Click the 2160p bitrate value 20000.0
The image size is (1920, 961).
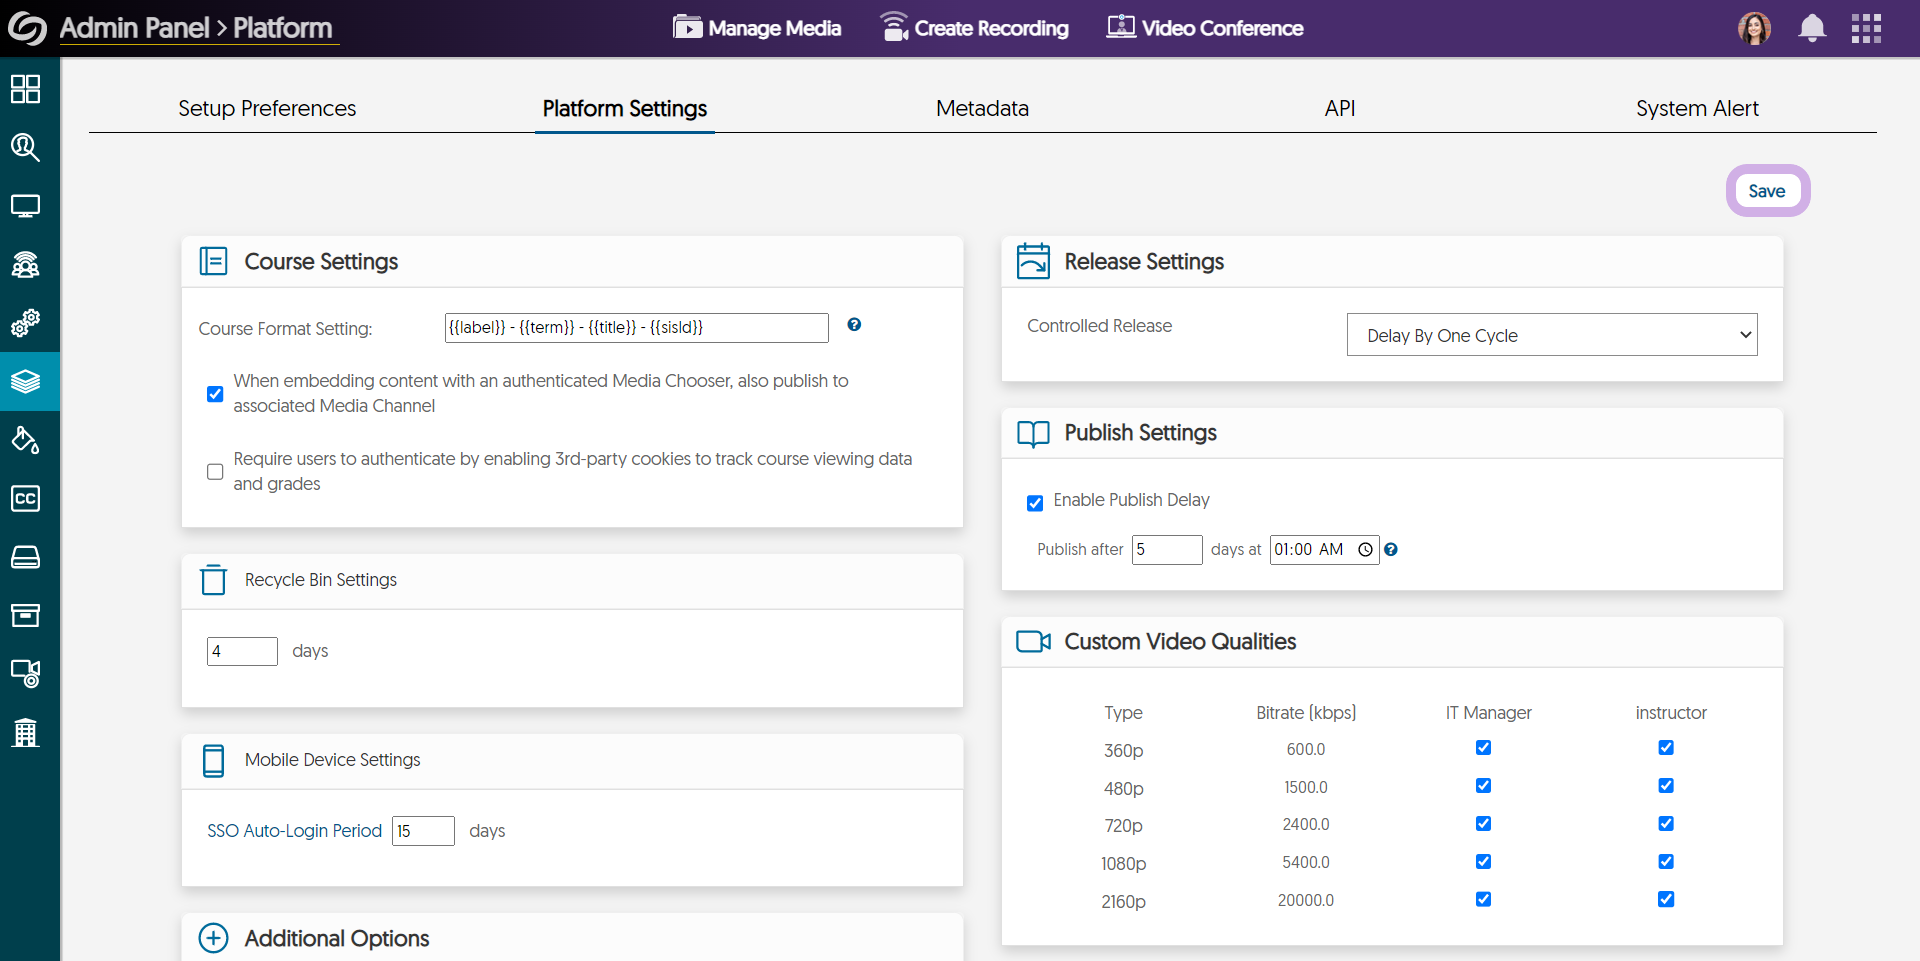tap(1306, 901)
